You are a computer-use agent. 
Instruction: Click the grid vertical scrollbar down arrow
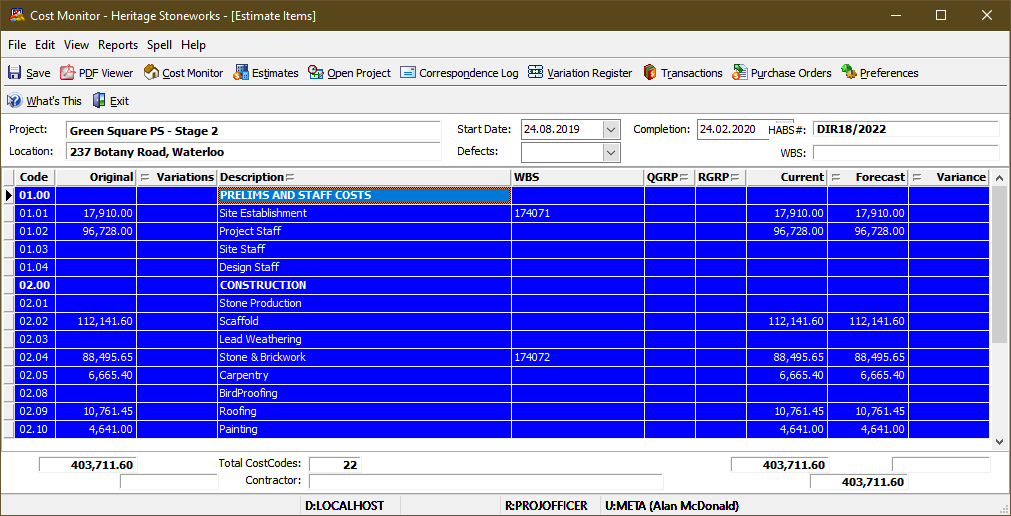coord(1000,442)
